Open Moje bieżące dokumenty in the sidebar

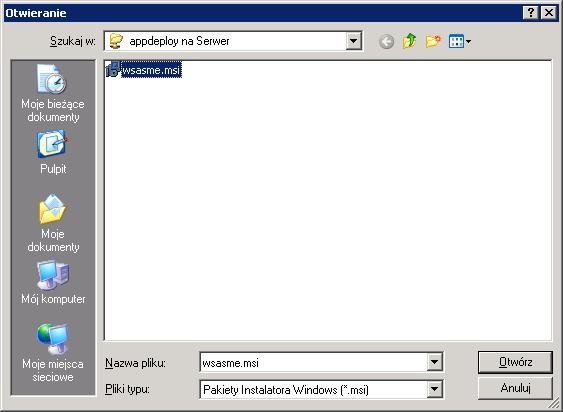click(x=53, y=93)
